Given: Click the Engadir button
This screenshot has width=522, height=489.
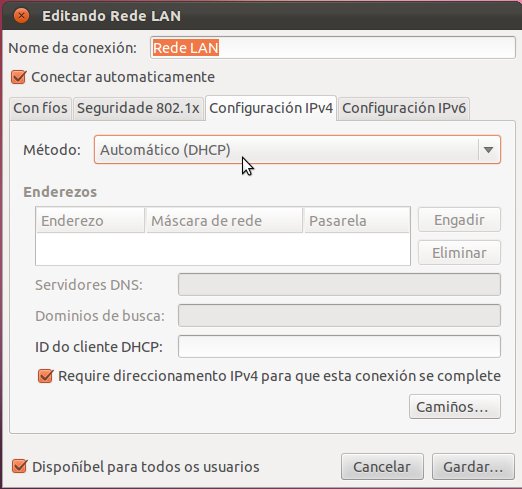Looking at the screenshot, I should (459, 220).
